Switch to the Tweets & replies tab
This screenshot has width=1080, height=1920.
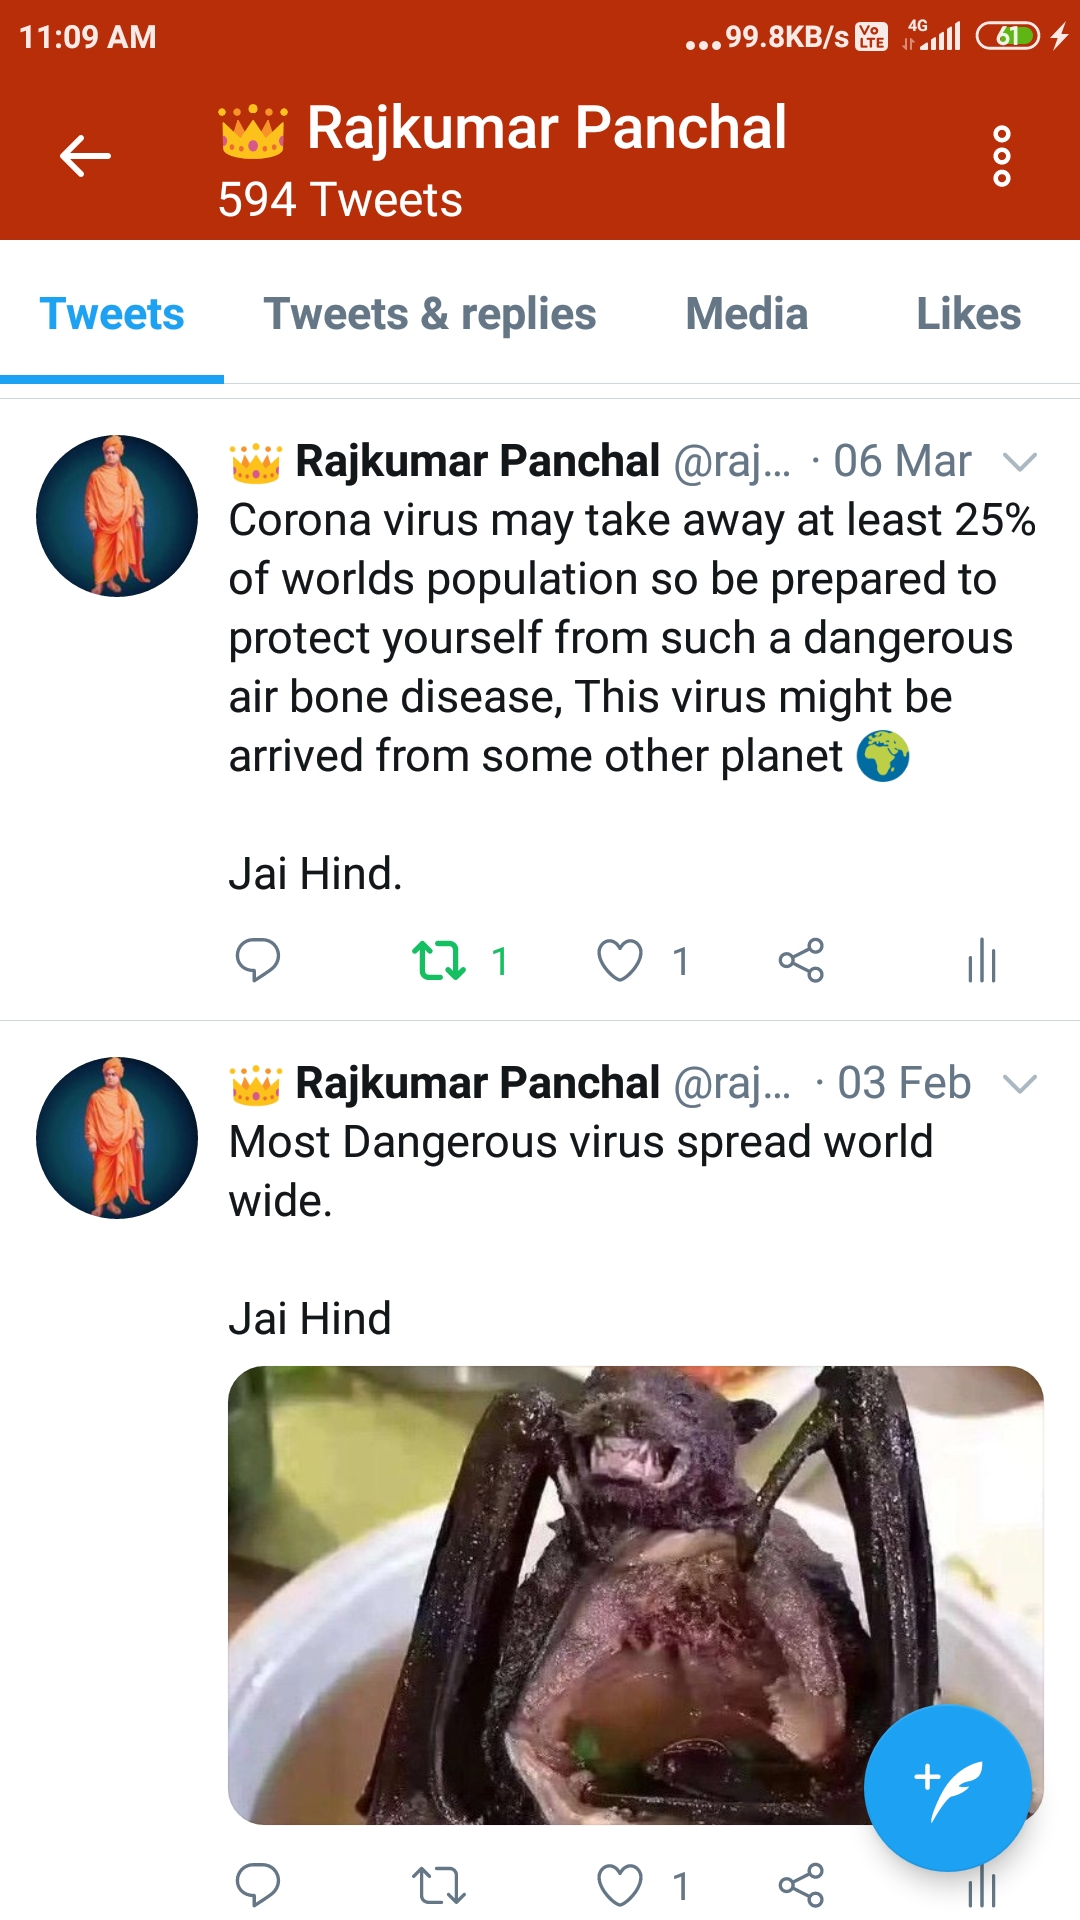pos(430,314)
